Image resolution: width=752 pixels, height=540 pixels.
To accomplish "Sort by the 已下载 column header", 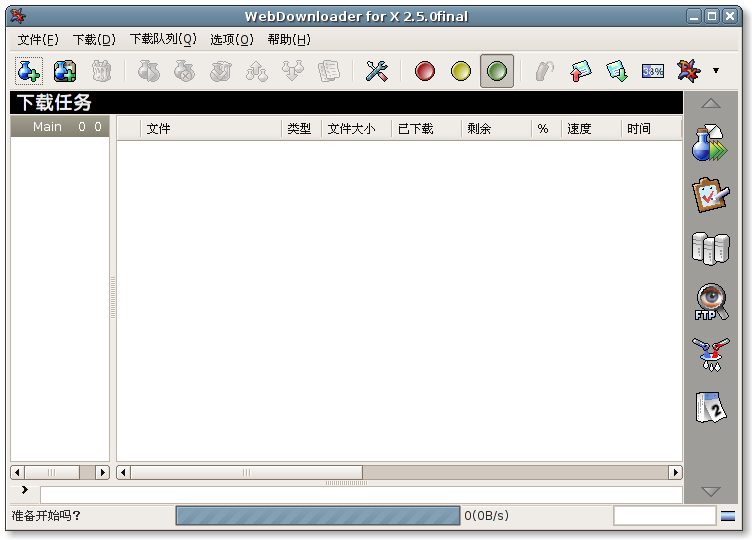I will point(426,129).
